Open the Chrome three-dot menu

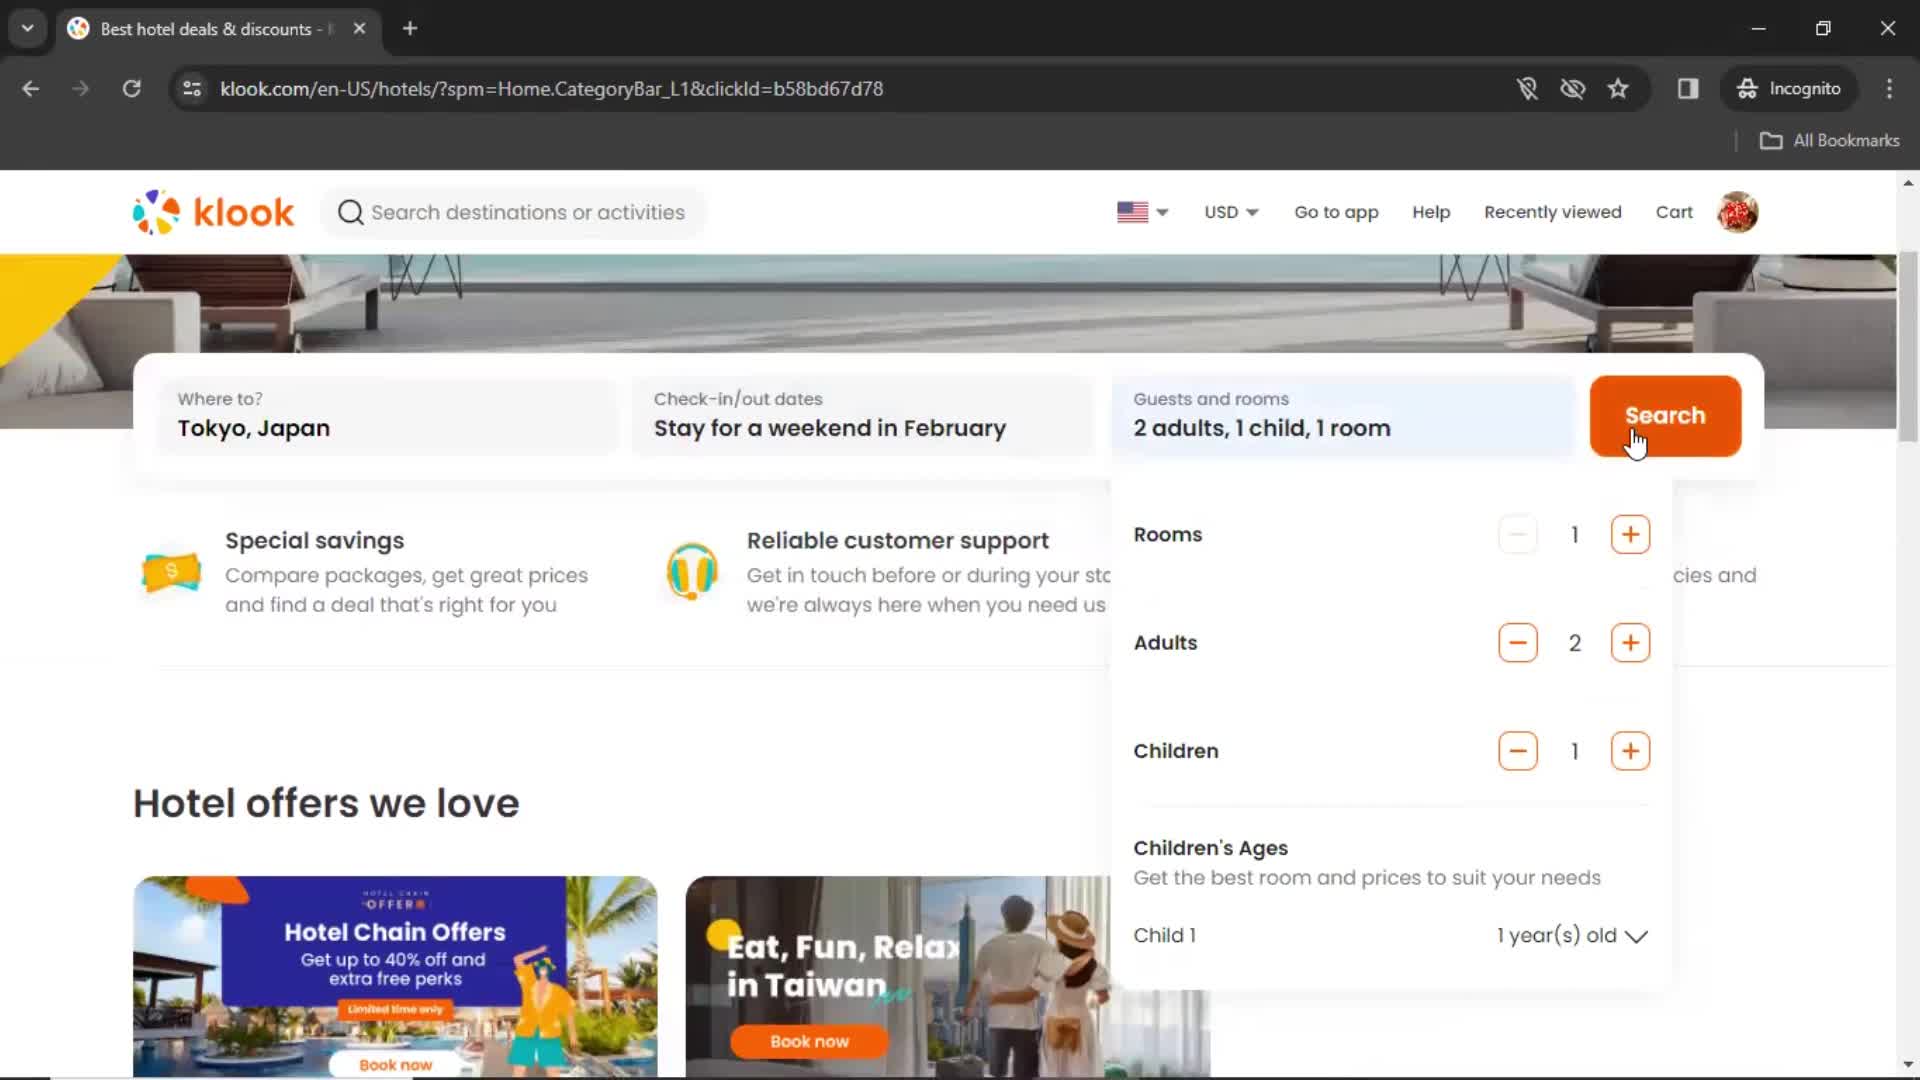point(1889,88)
